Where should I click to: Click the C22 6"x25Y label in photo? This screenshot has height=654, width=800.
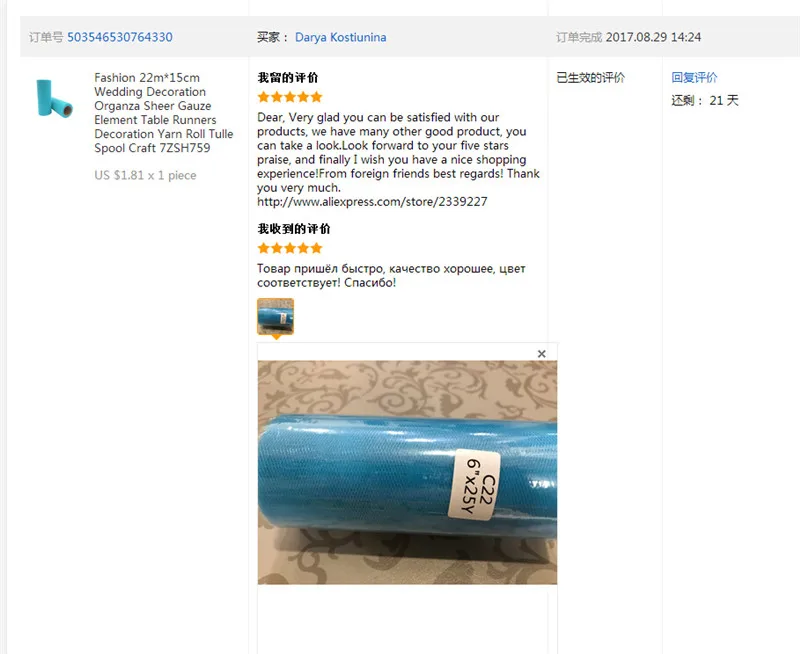(x=474, y=485)
